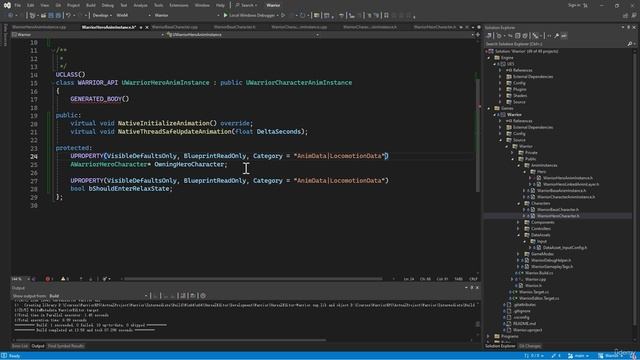The image size is (640, 360).
Task: Open the Extensions menu
Action: [179, 5]
